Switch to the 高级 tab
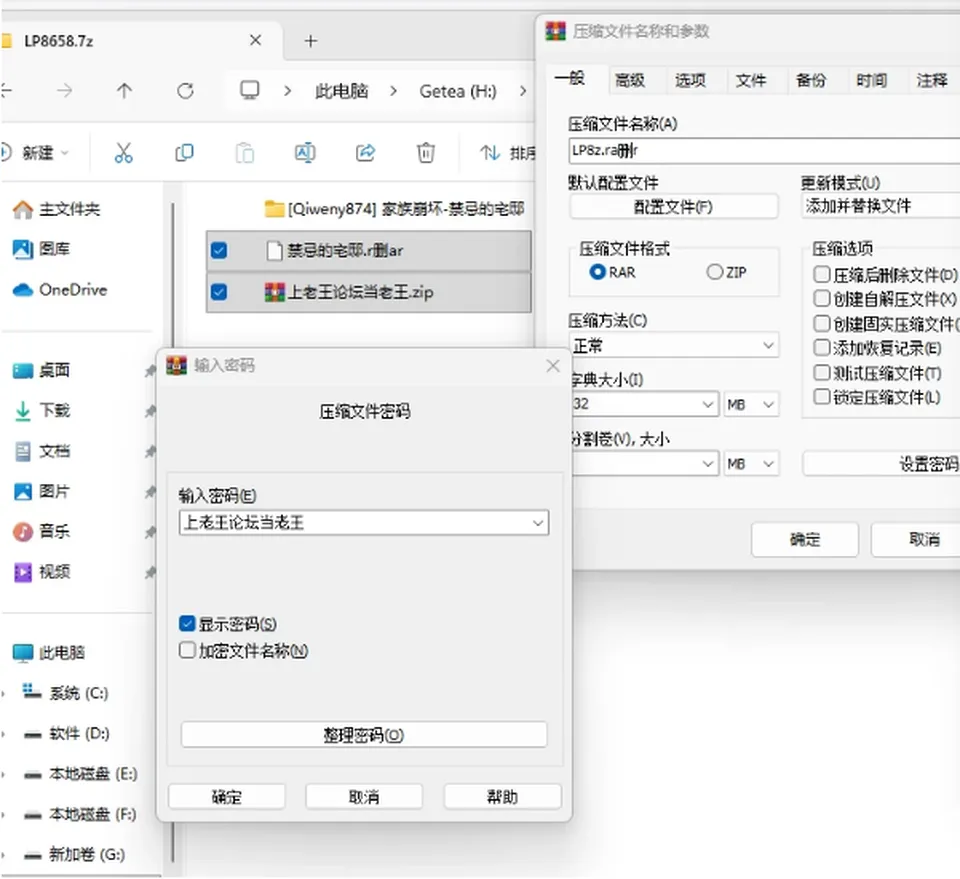The height and width of the screenshot is (879, 960). [x=630, y=80]
